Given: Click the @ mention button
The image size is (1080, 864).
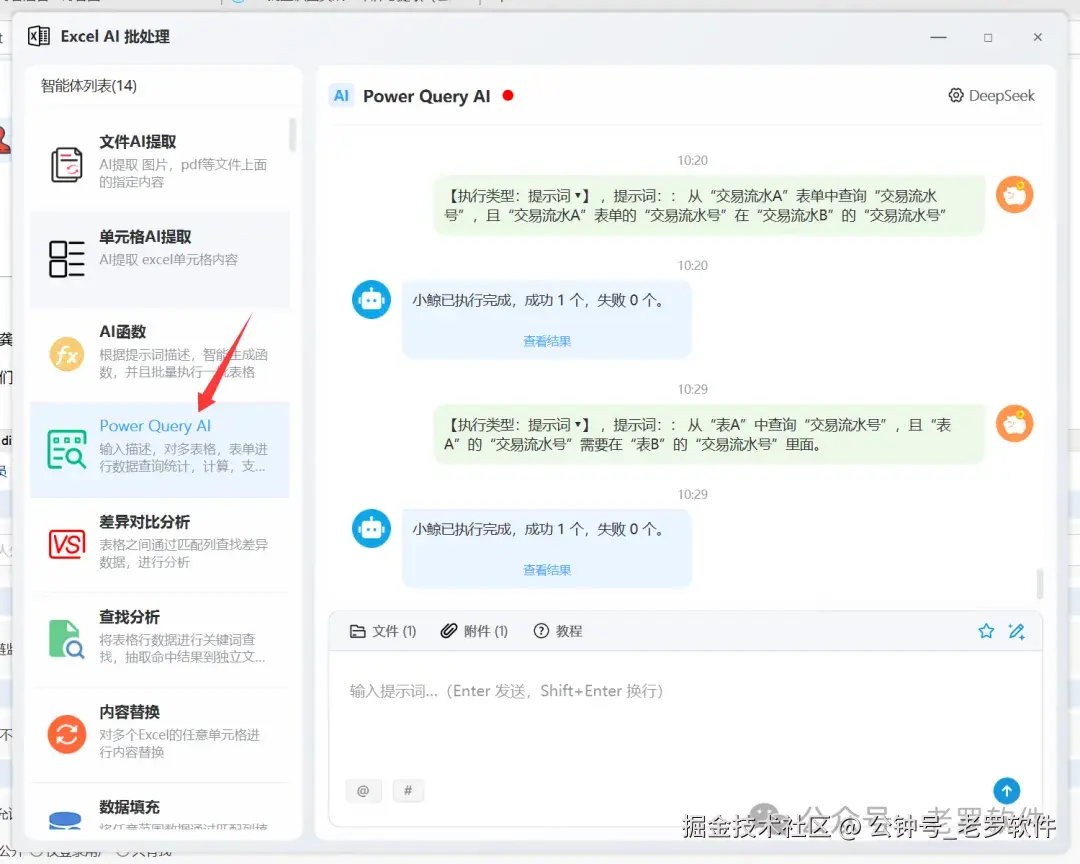Looking at the screenshot, I should 363,790.
